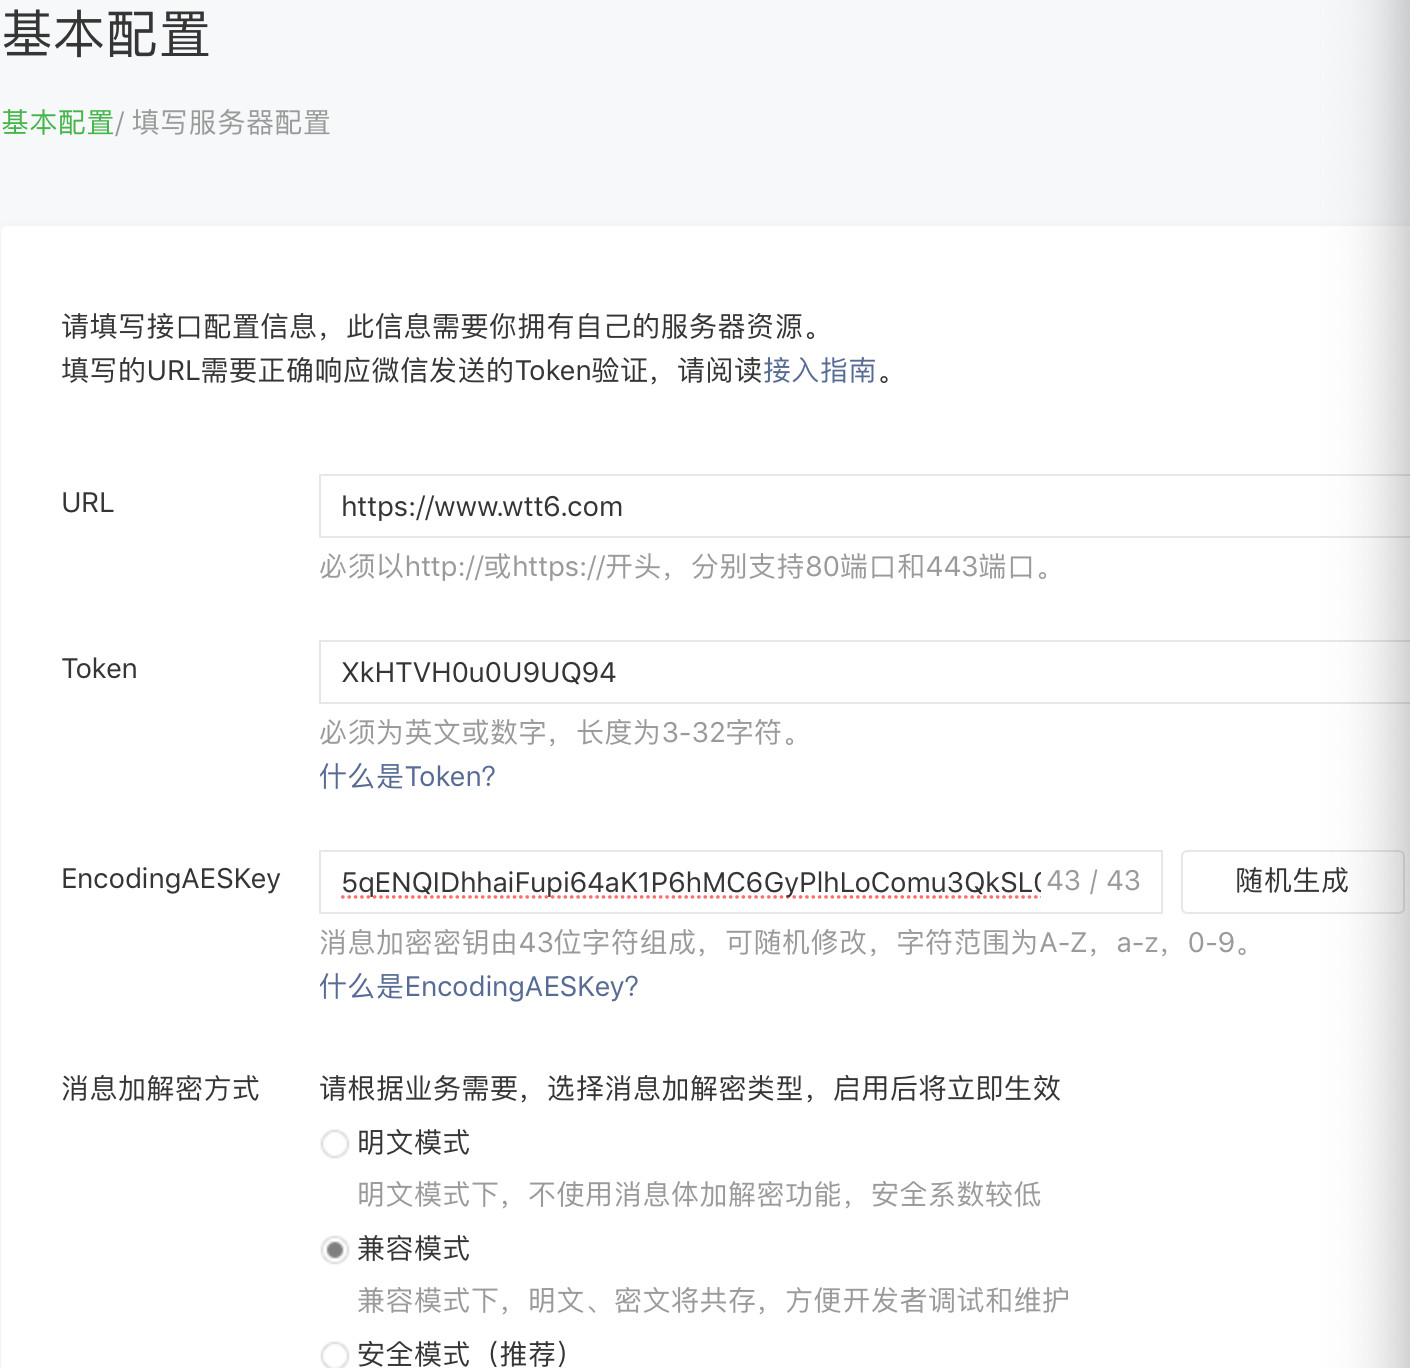Click inside the EncodingAESKey input field
Screen dimensions: 1410x1368
pos(690,882)
